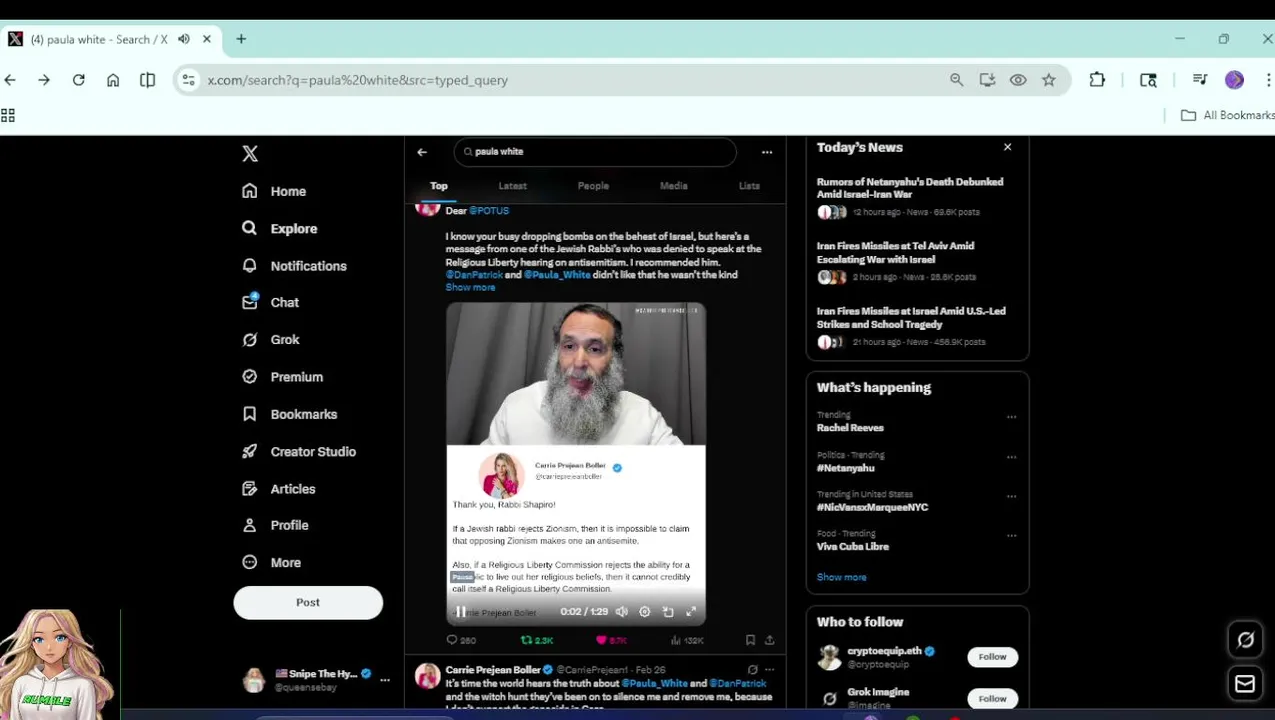Viewport: 1275px width, 720px height.
Task: Switch to the Top tab
Action: point(439,186)
